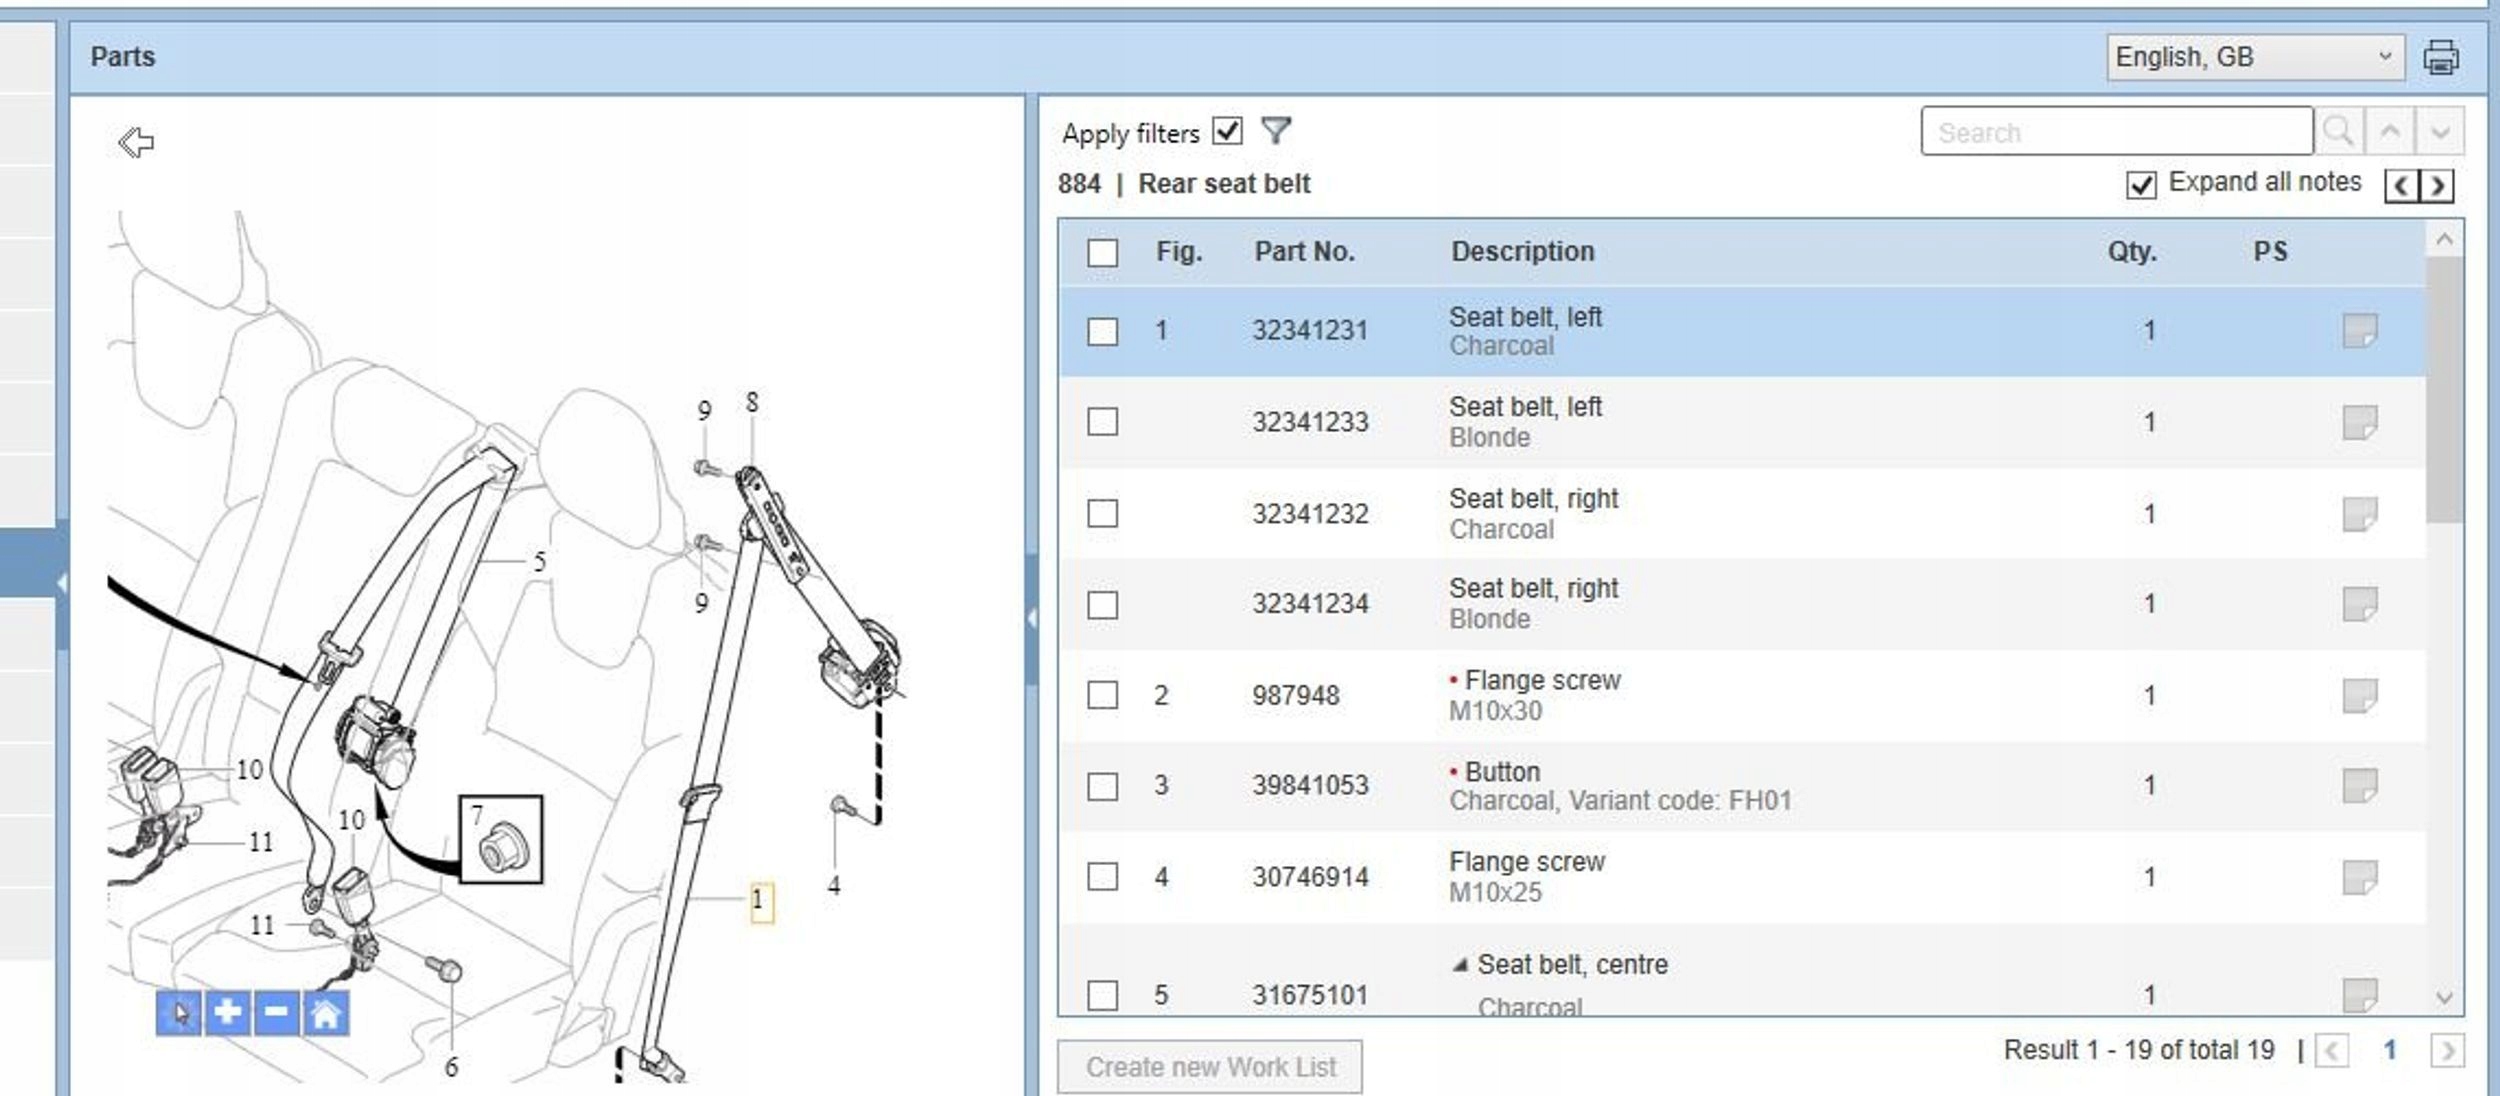Image resolution: width=2500 pixels, height=1096 pixels.
Task: Open the filter funnel icon
Action: tap(1276, 131)
